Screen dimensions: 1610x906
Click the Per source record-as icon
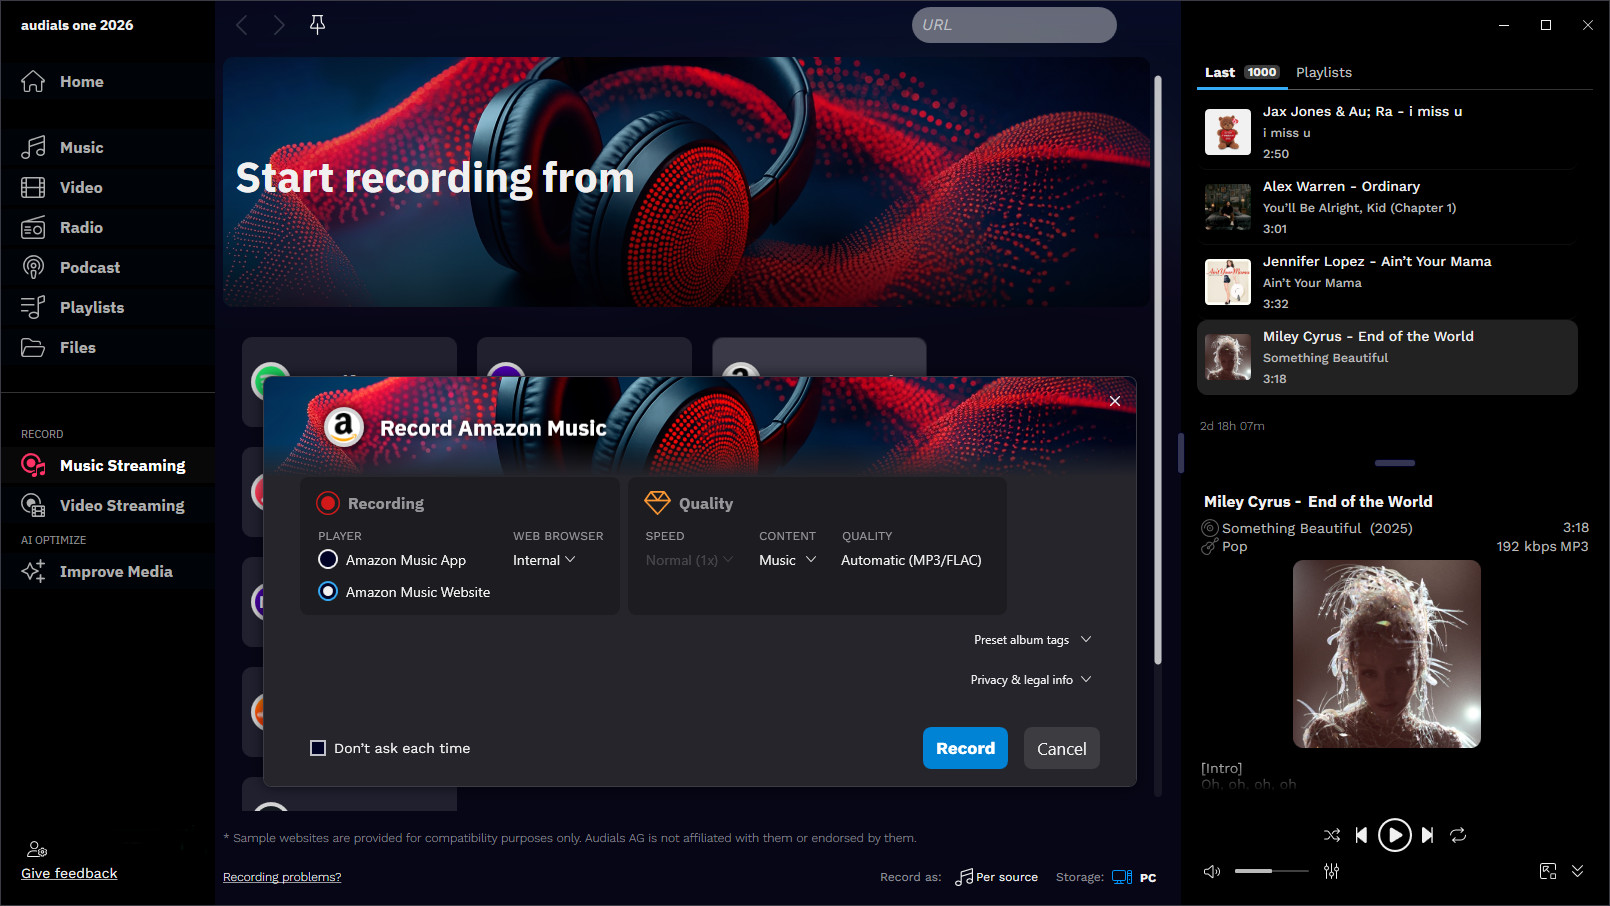pos(964,877)
